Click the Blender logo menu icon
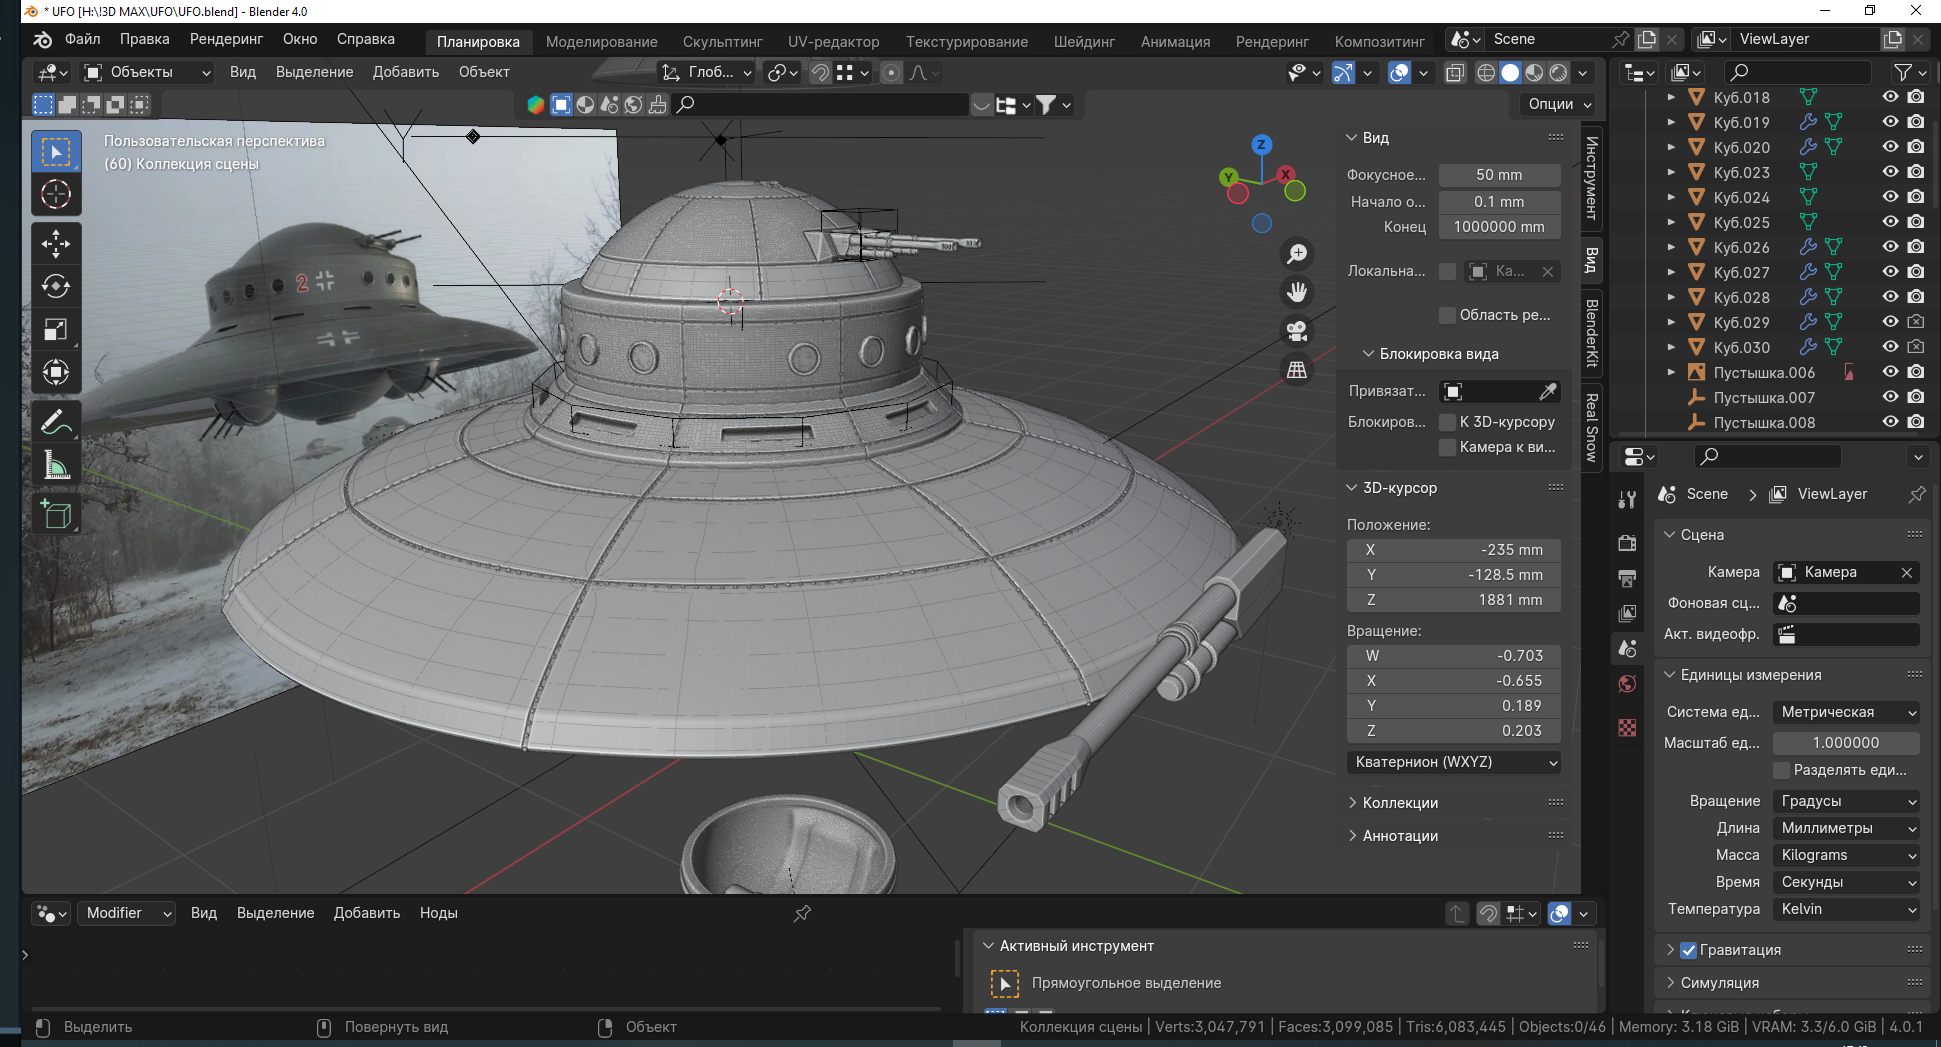Image resolution: width=1941 pixels, height=1047 pixels. (x=42, y=40)
